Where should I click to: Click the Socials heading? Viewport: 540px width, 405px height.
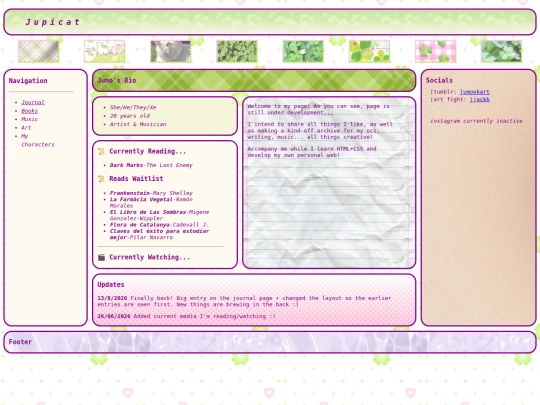[x=439, y=80]
